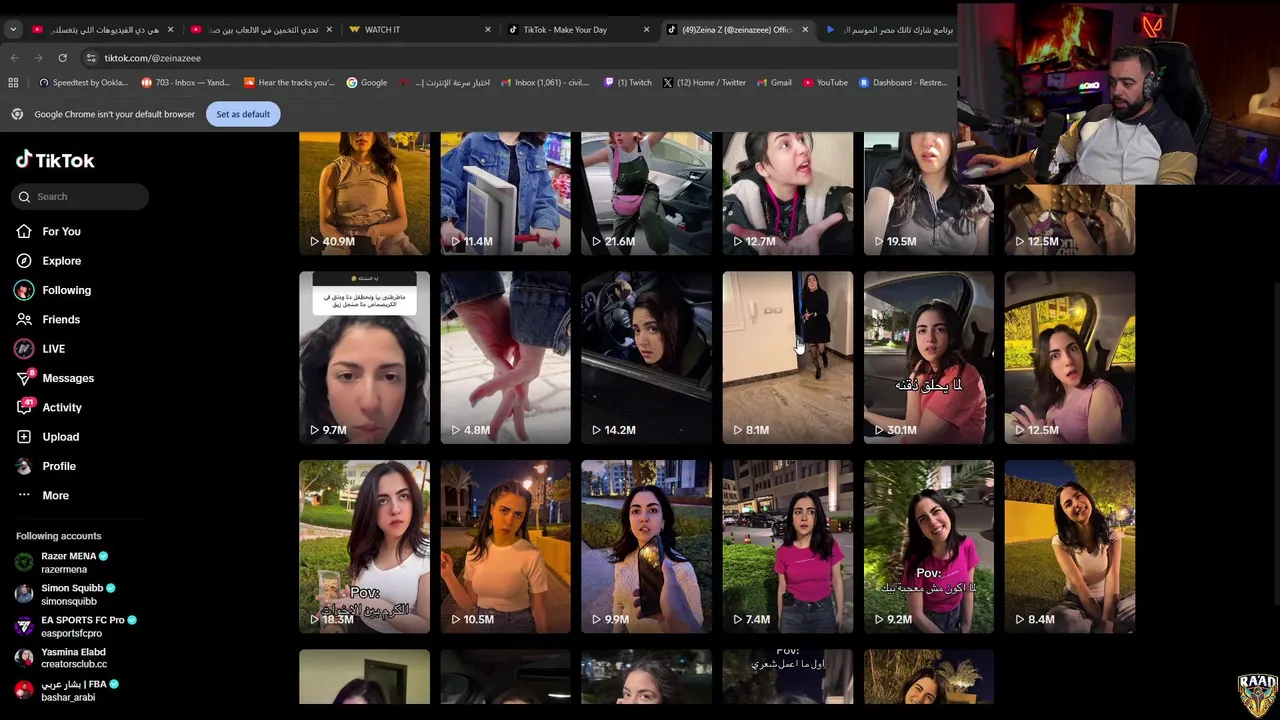Open the video with 18.3M views
This screenshot has width=1280, height=720.
364,546
